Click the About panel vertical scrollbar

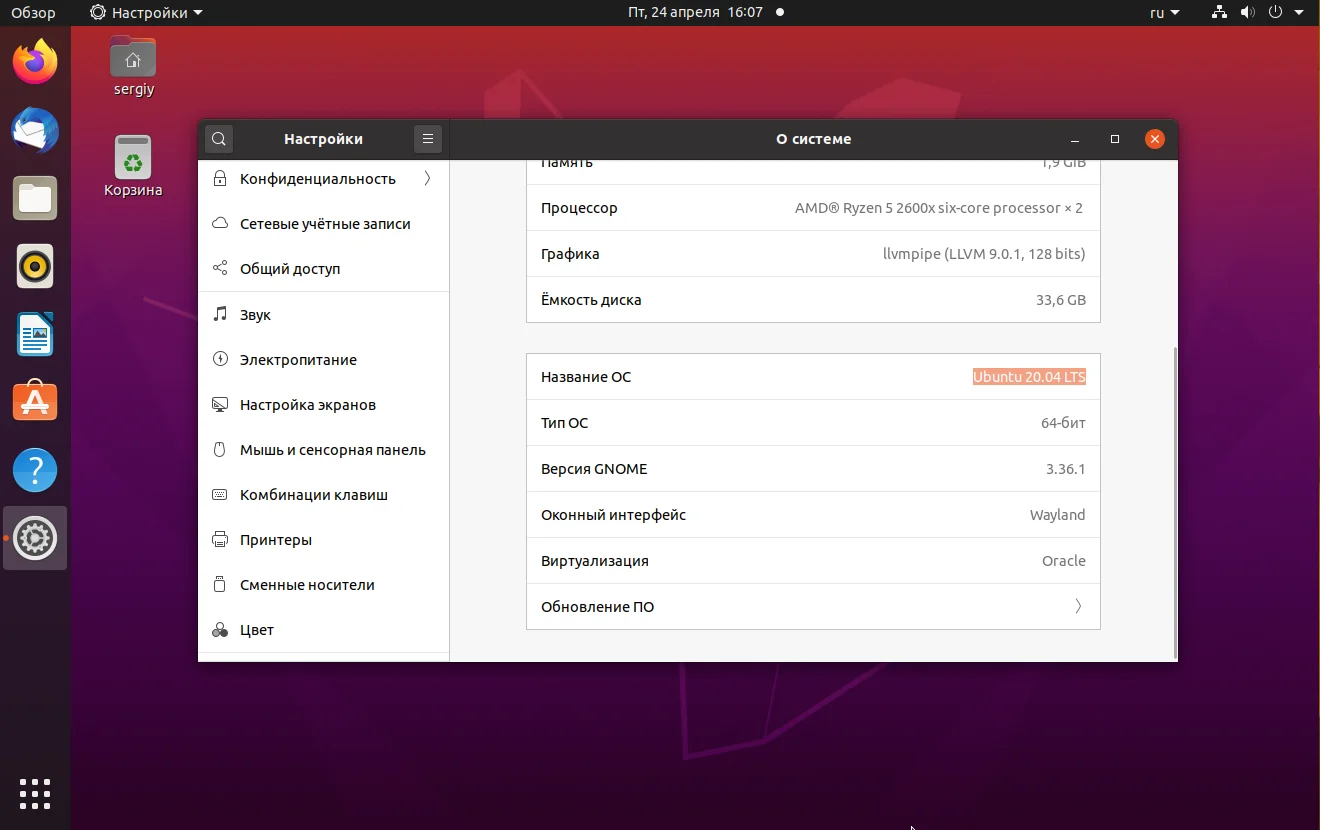pos(1174,503)
